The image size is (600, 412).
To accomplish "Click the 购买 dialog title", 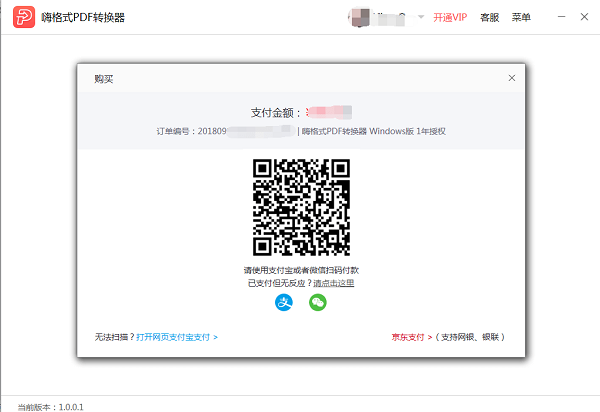I will click(x=104, y=79).
